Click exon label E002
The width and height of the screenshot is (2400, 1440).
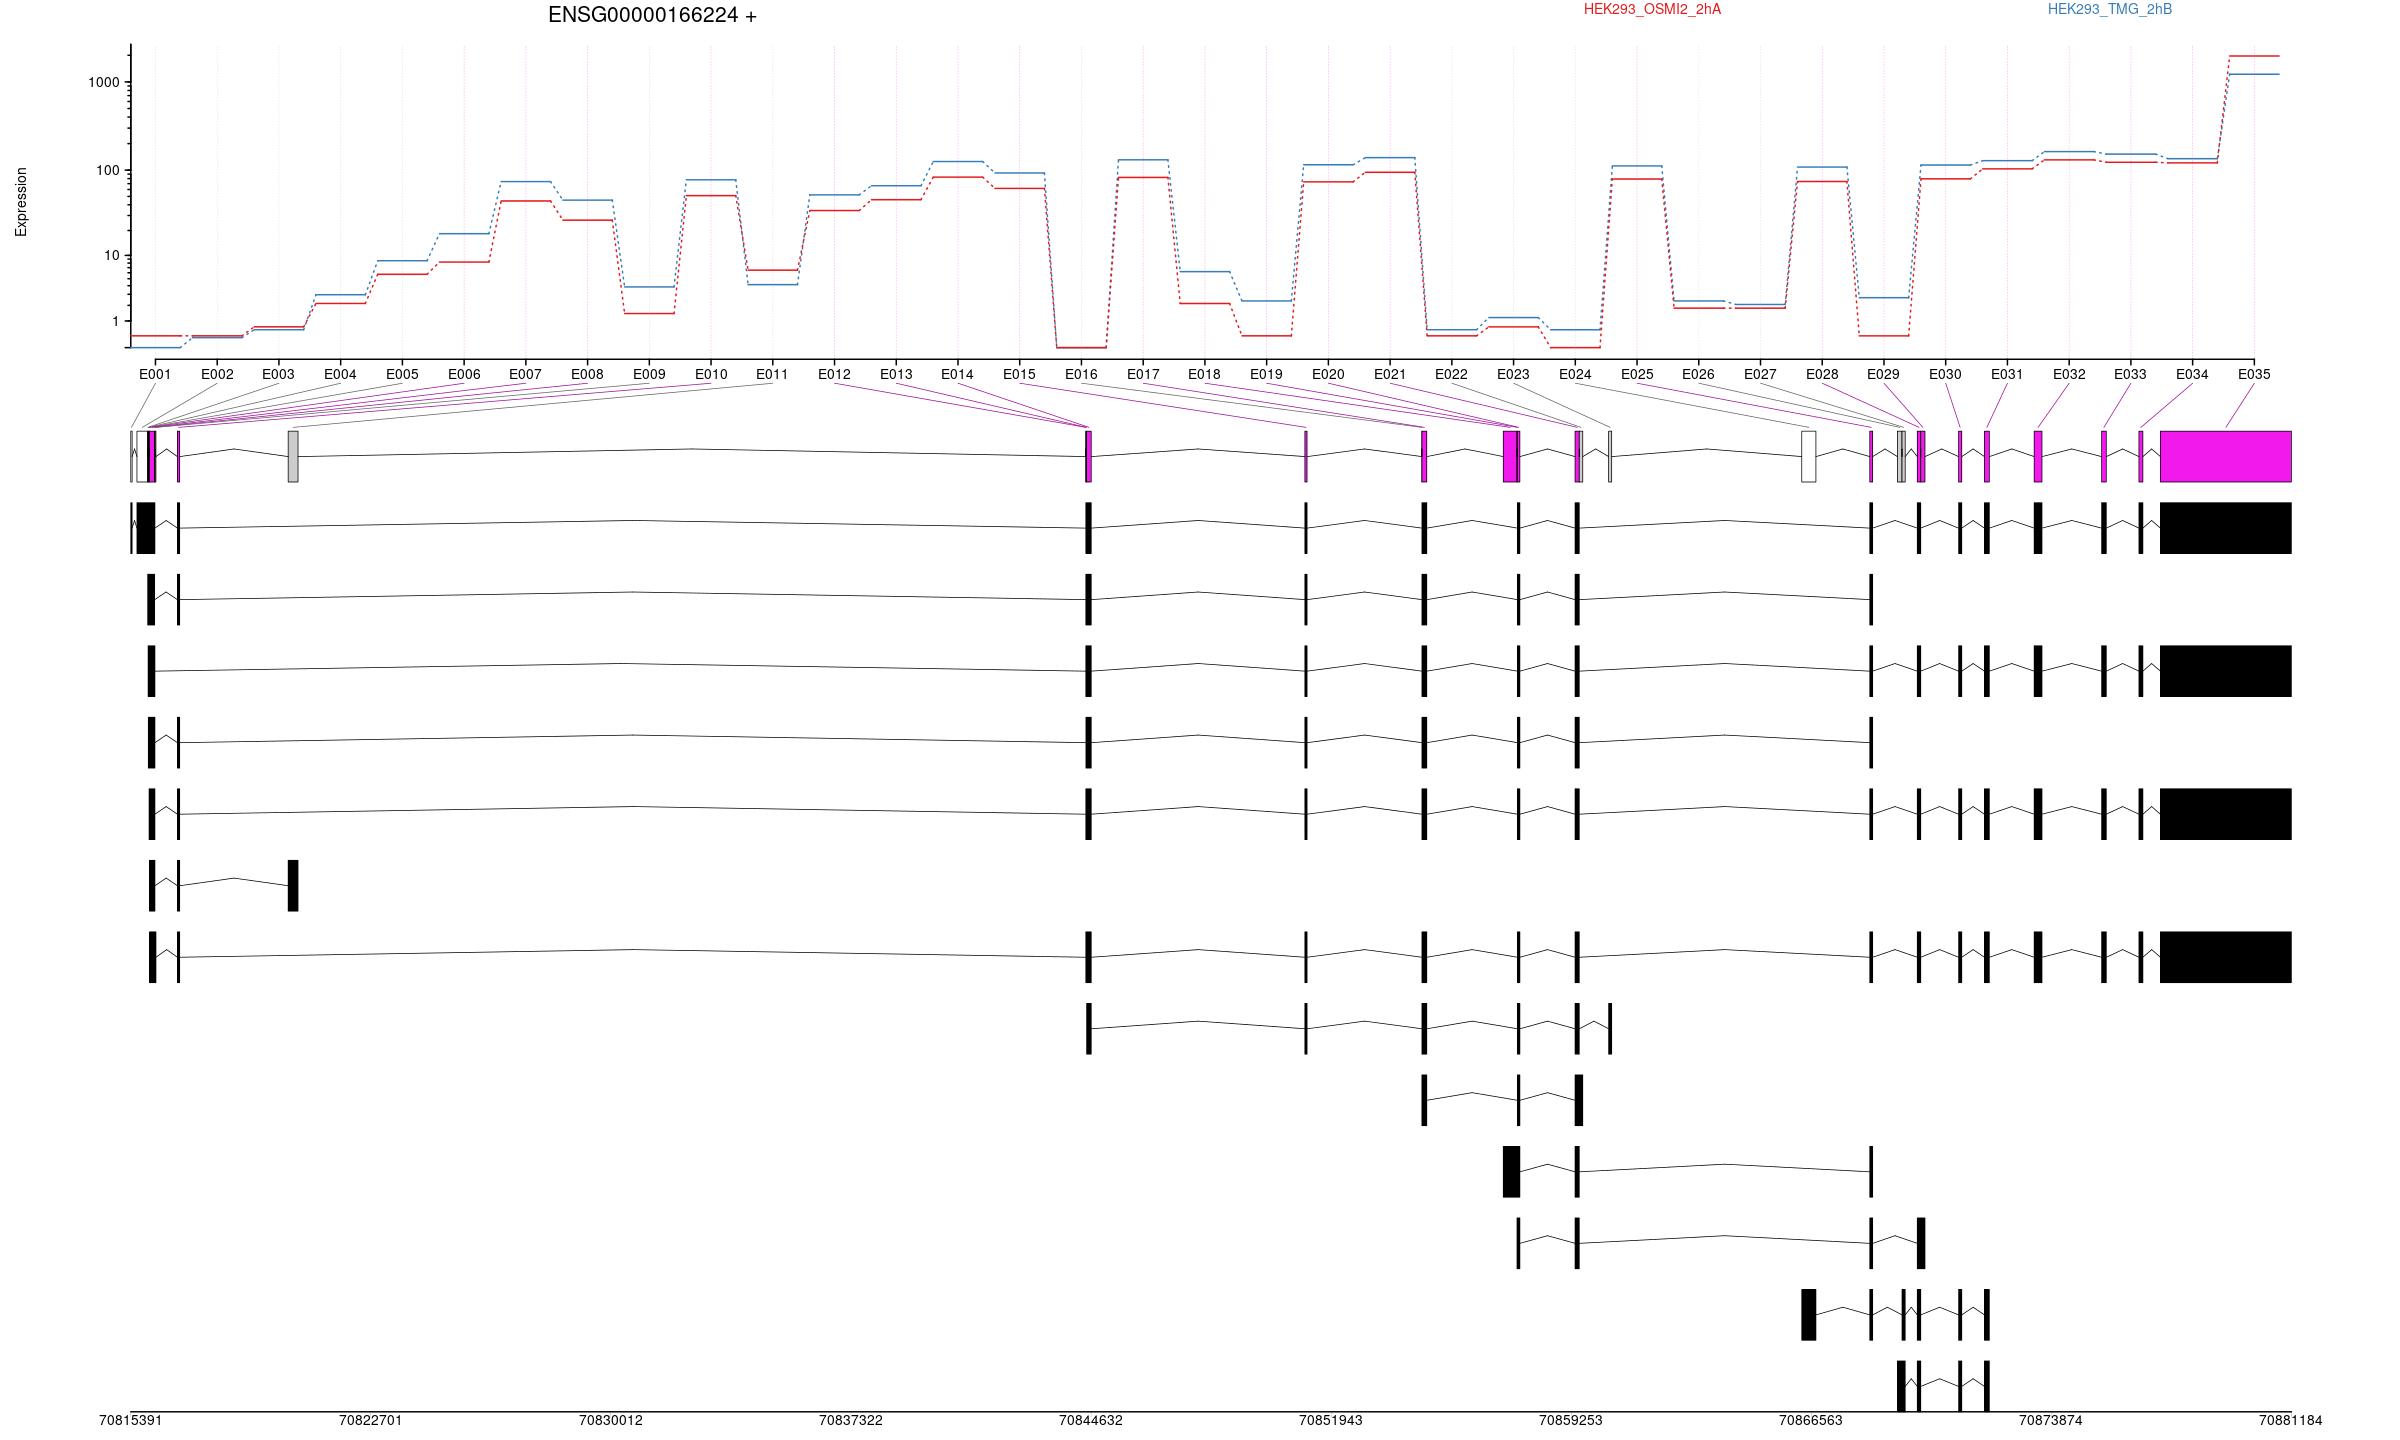[217, 374]
